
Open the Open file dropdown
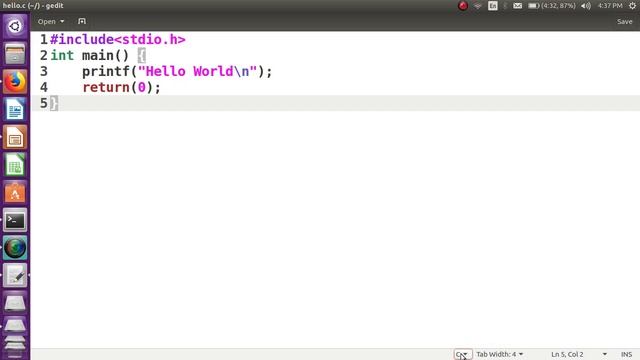[x=51, y=21]
